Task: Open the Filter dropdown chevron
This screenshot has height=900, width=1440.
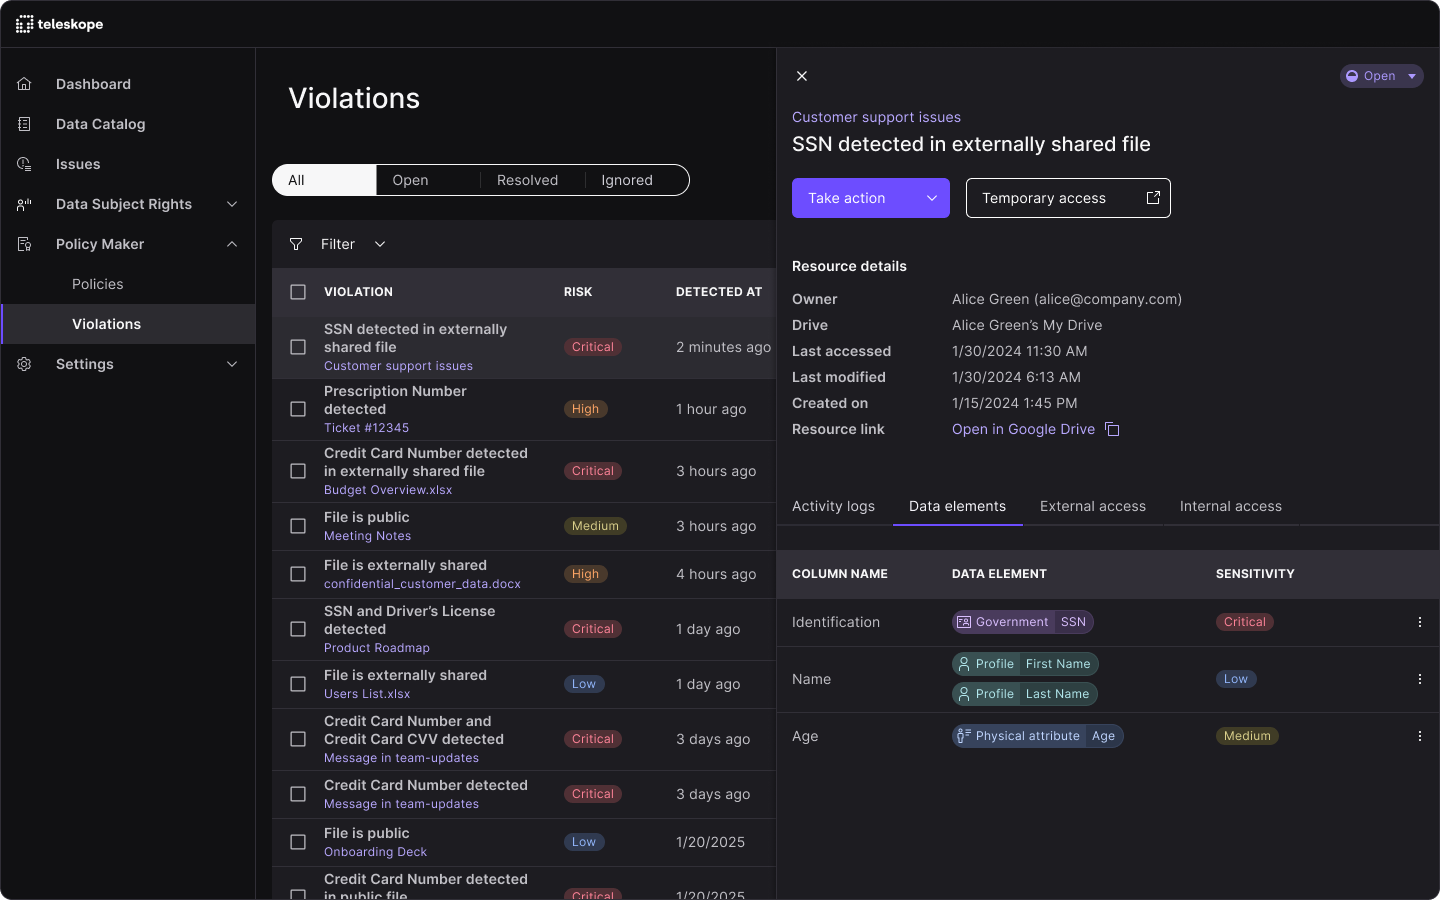Action: [380, 244]
